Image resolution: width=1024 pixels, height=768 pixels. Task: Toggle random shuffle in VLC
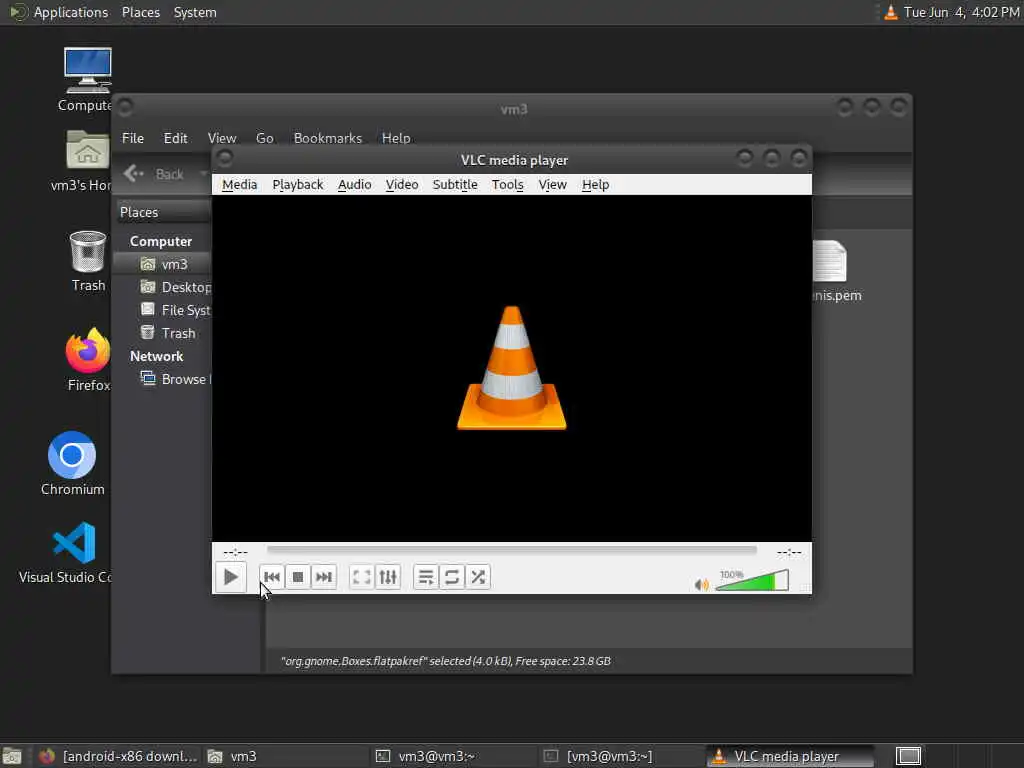(478, 577)
